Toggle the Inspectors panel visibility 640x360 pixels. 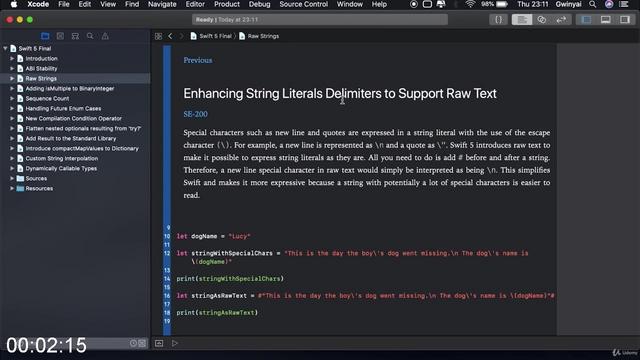[x=625, y=20]
